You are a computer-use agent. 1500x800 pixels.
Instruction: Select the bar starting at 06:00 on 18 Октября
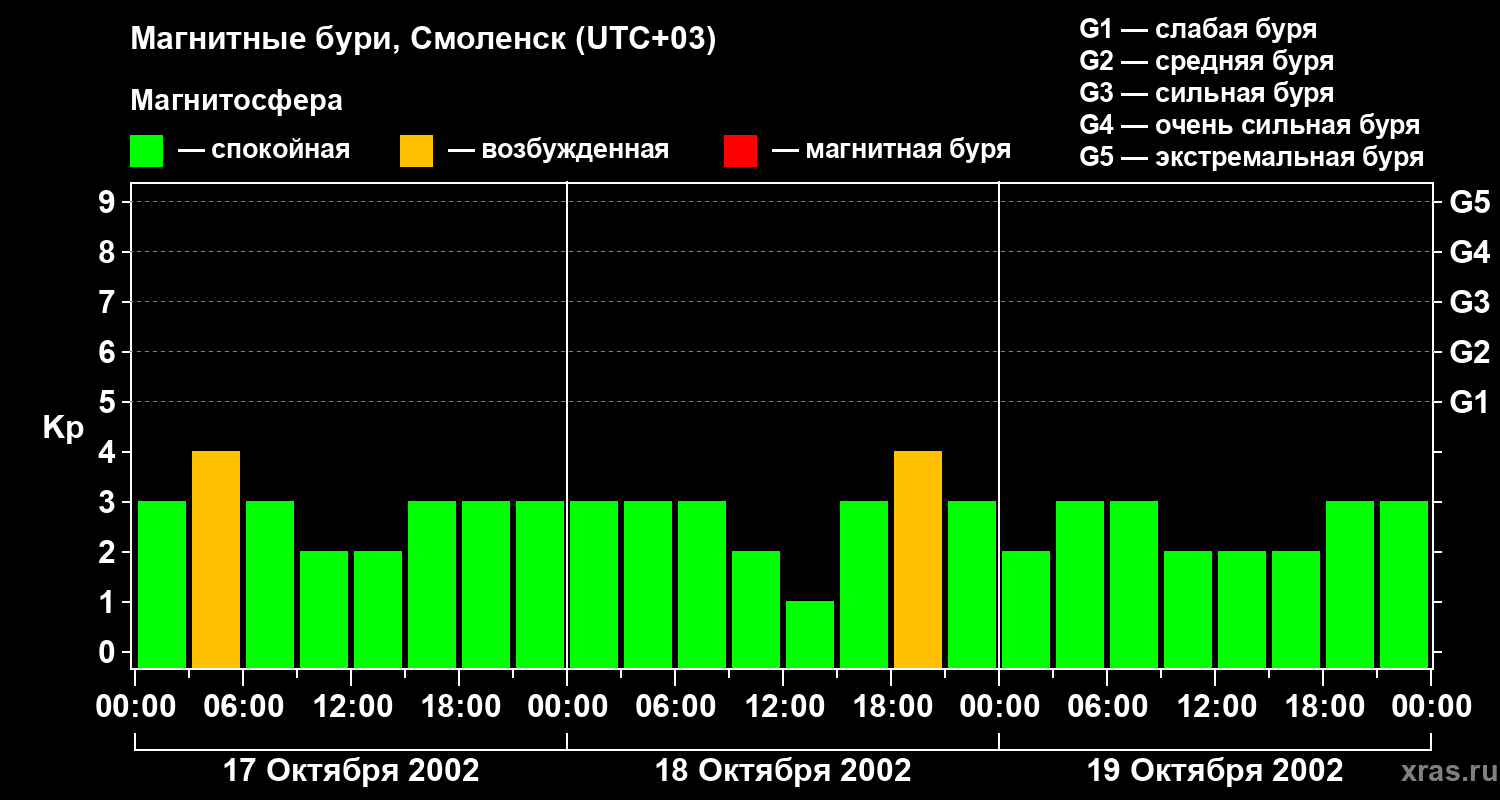click(702, 584)
